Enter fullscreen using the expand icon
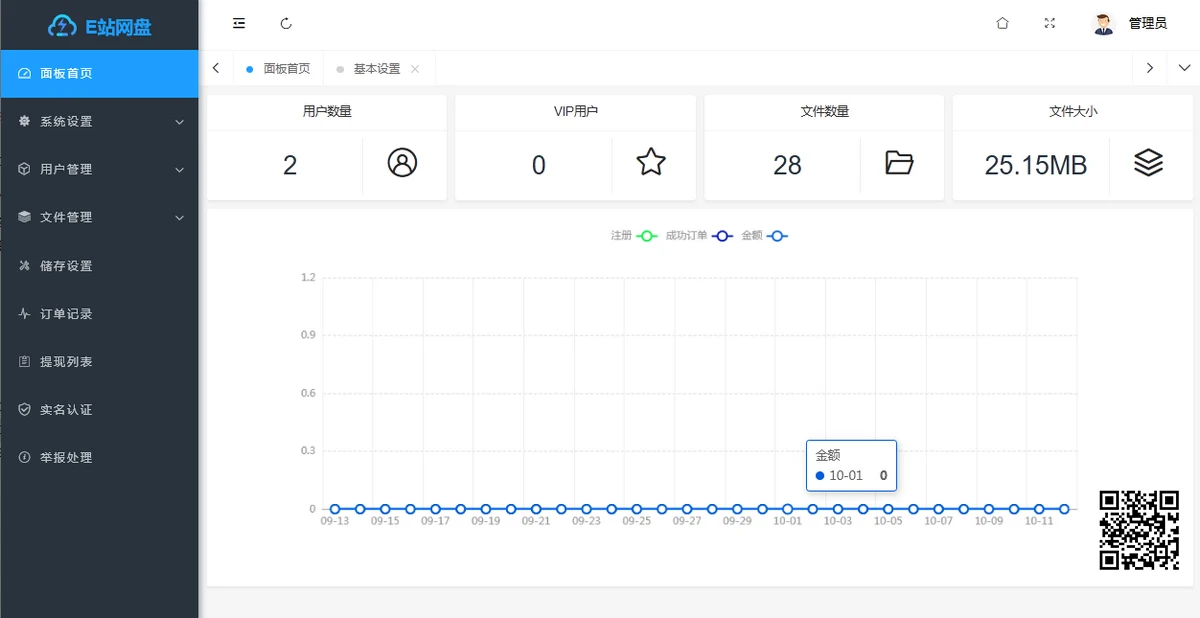Viewport: 1200px width, 618px height. point(1050,23)
